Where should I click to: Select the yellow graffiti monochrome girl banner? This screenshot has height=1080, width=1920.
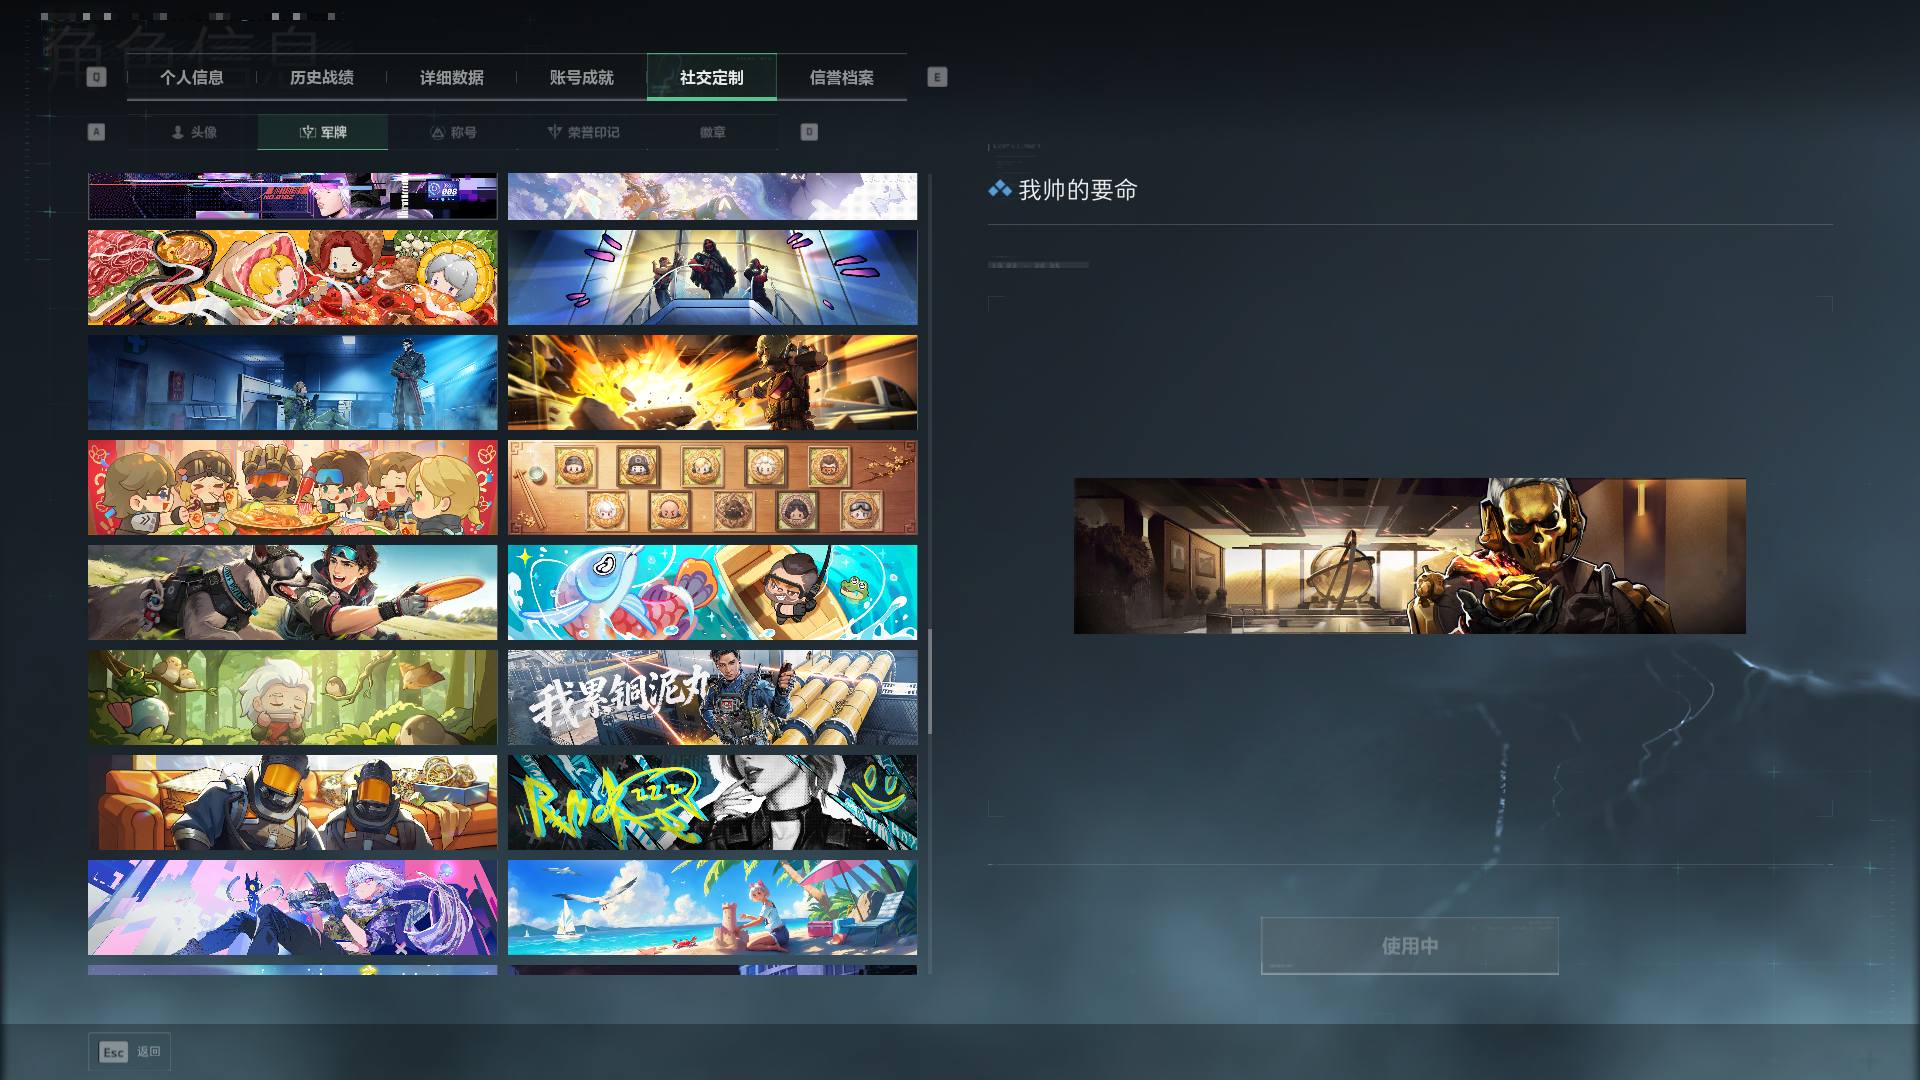point(712,802)
